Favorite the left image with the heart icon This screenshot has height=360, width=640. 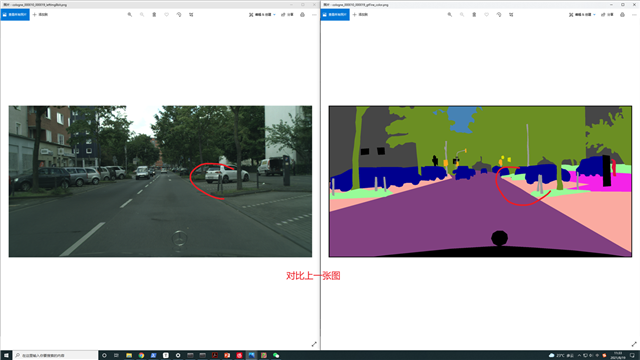(167, 15)
